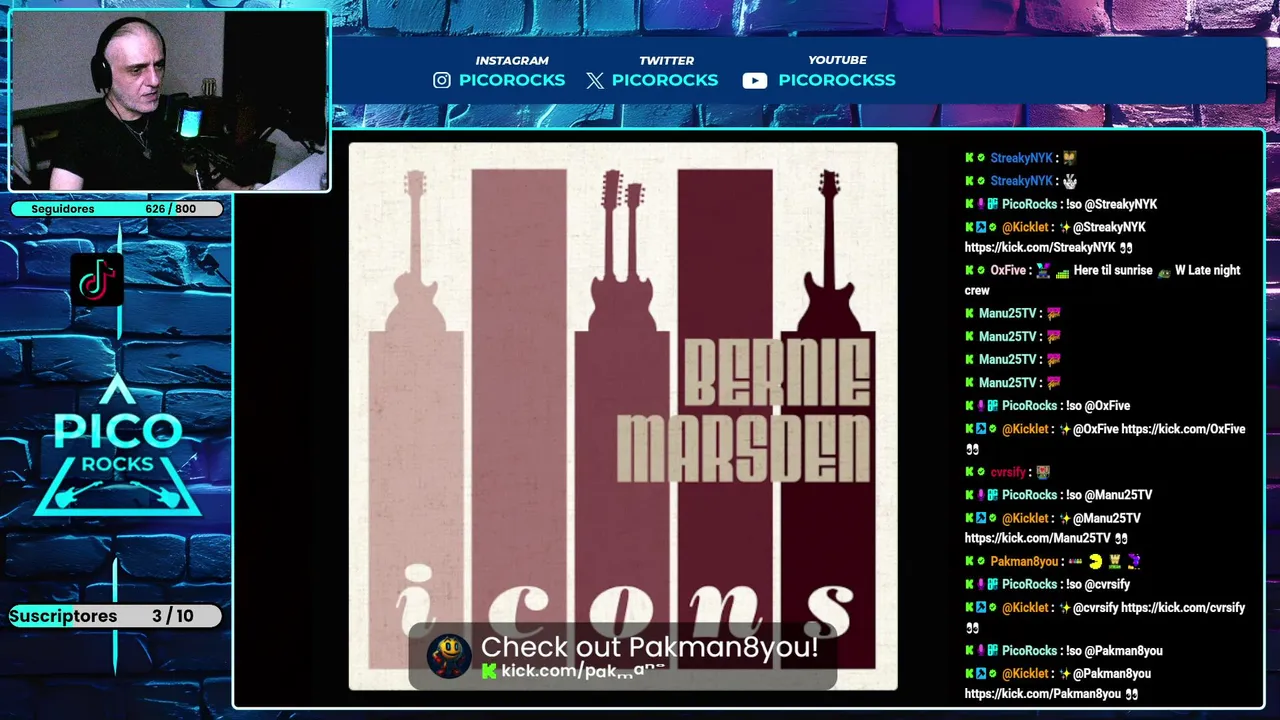The width and height of the screenshot is (1280, 720).
Task: Click the OxFive username in chat
Action: (1008, 270)
